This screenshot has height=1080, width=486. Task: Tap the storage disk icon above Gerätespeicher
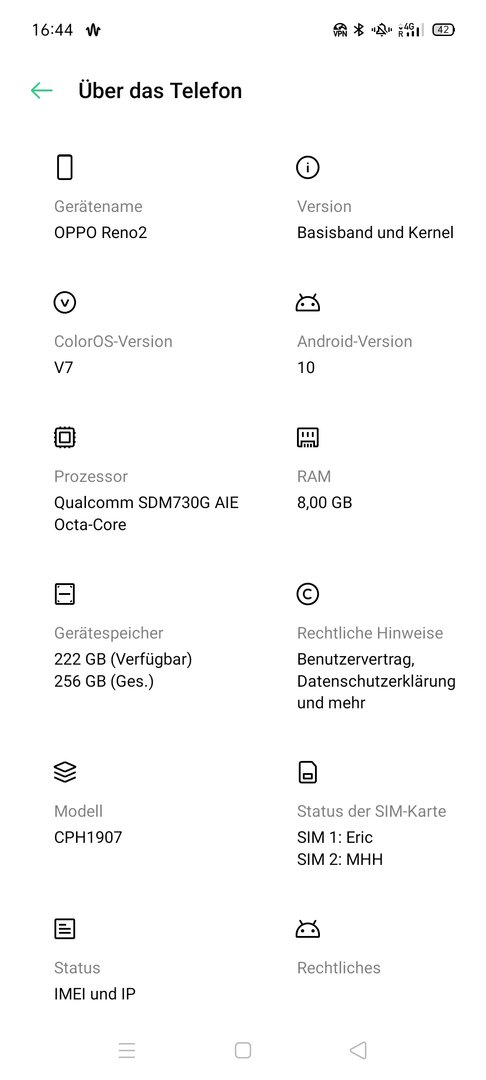point(65,594)
